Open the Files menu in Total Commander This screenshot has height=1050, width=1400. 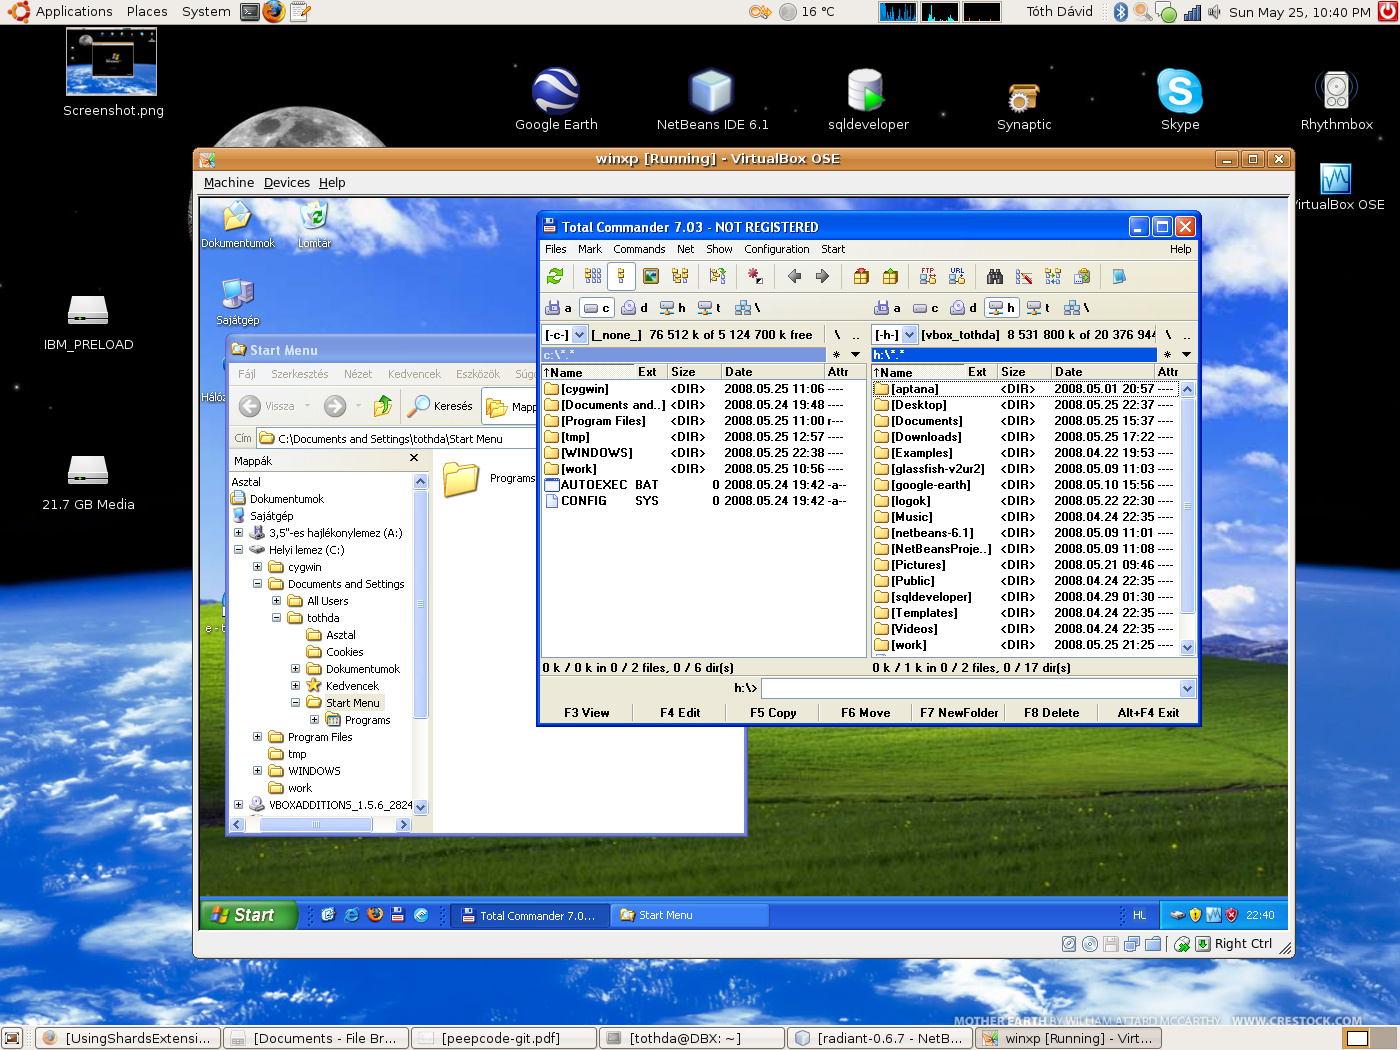coord(556,249)
